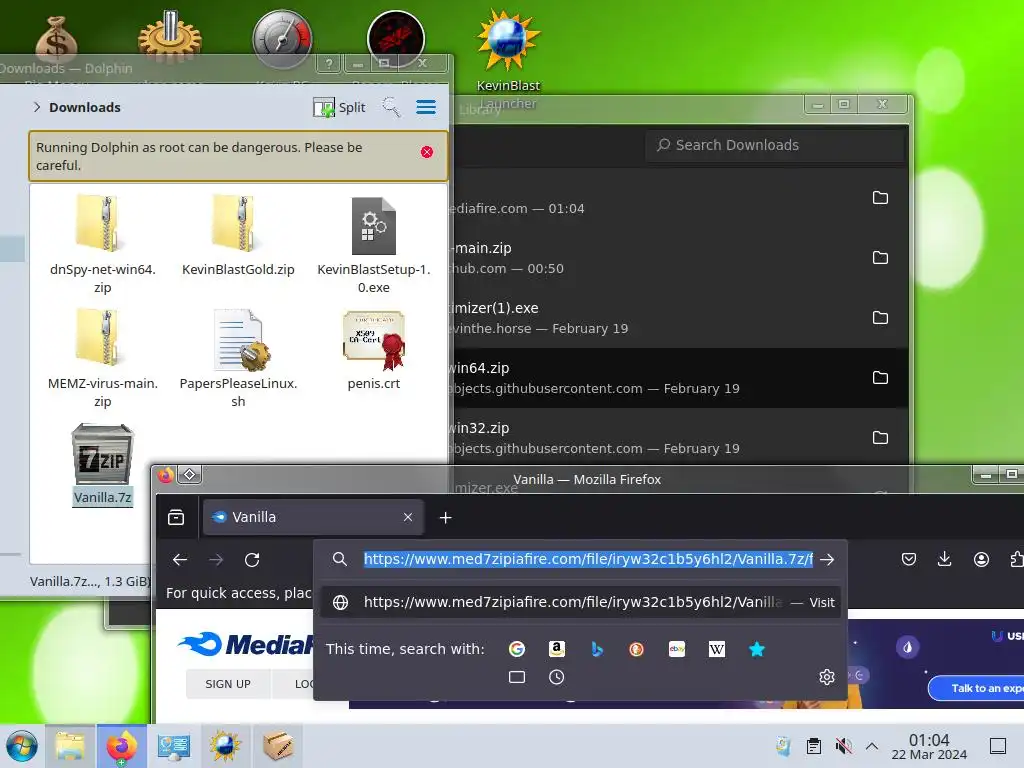Click the Split view button in Dolphin
The image size is (1024, 768).
(x=339, y=107)
